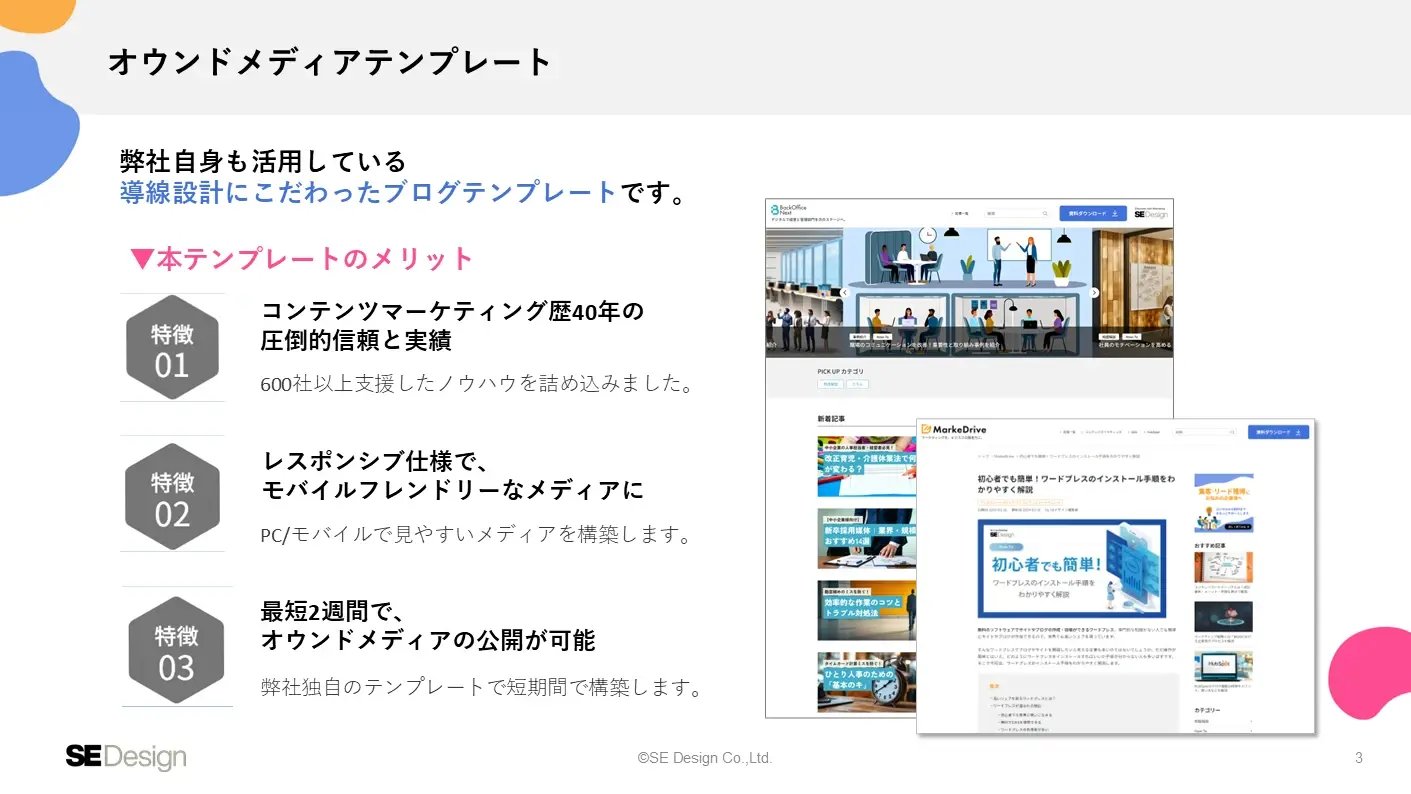Go to previous carousel slide arrow

point(844,292)
